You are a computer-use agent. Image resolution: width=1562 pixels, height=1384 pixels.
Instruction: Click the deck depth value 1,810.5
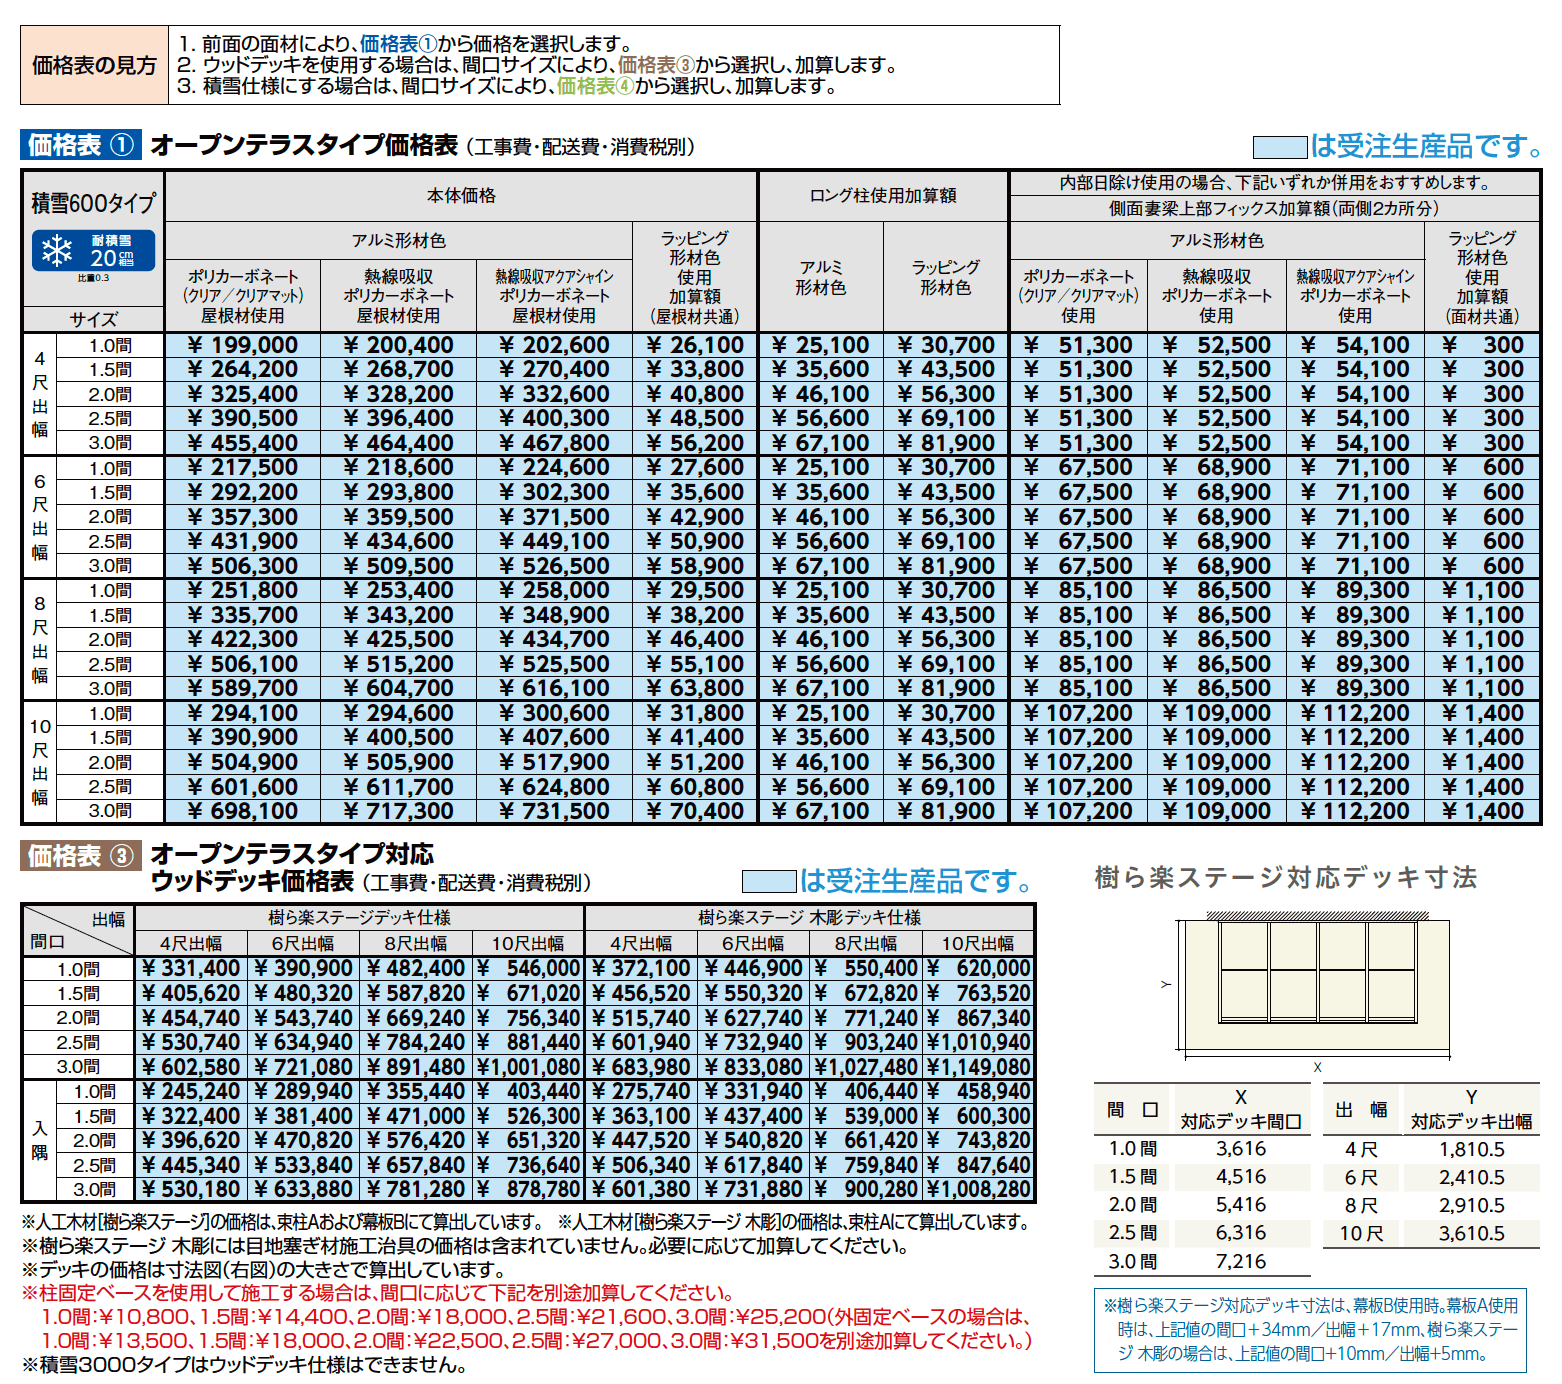pos(1472,1149)
